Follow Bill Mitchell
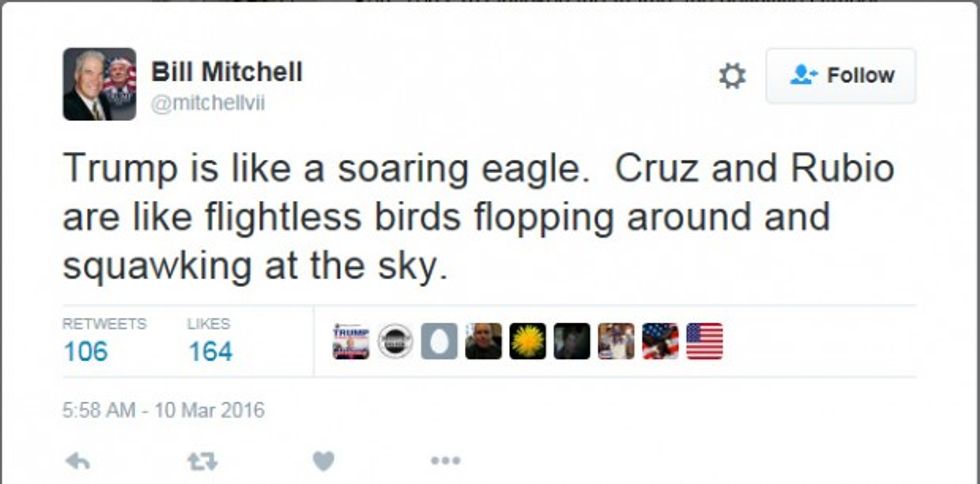The width and height of the screenshot is (980, 484). 841,76
